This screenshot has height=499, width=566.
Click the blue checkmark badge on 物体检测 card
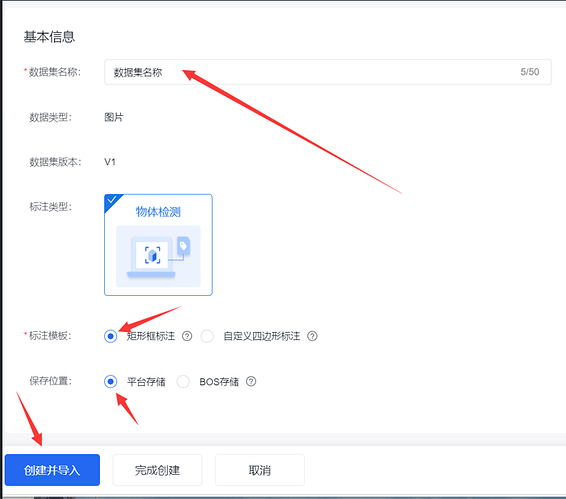(x=112, y=201)
